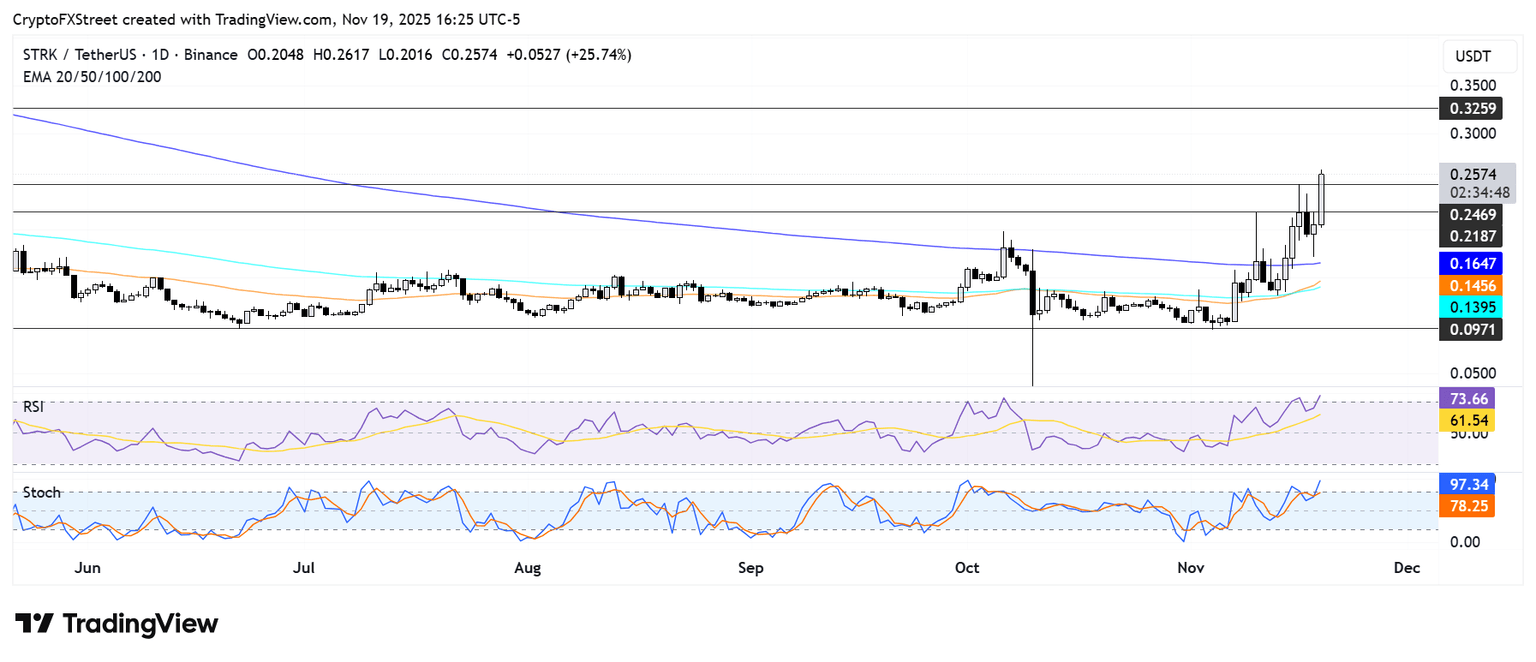1536x662 pixels.
Task: Select the orange 0.1456 EMA label
Action: coord(1467,286)
